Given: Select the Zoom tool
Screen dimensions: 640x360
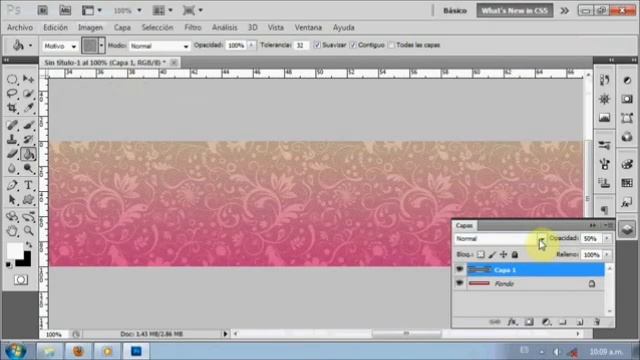Looking at the screenshot, I should [x=29, y=231].
